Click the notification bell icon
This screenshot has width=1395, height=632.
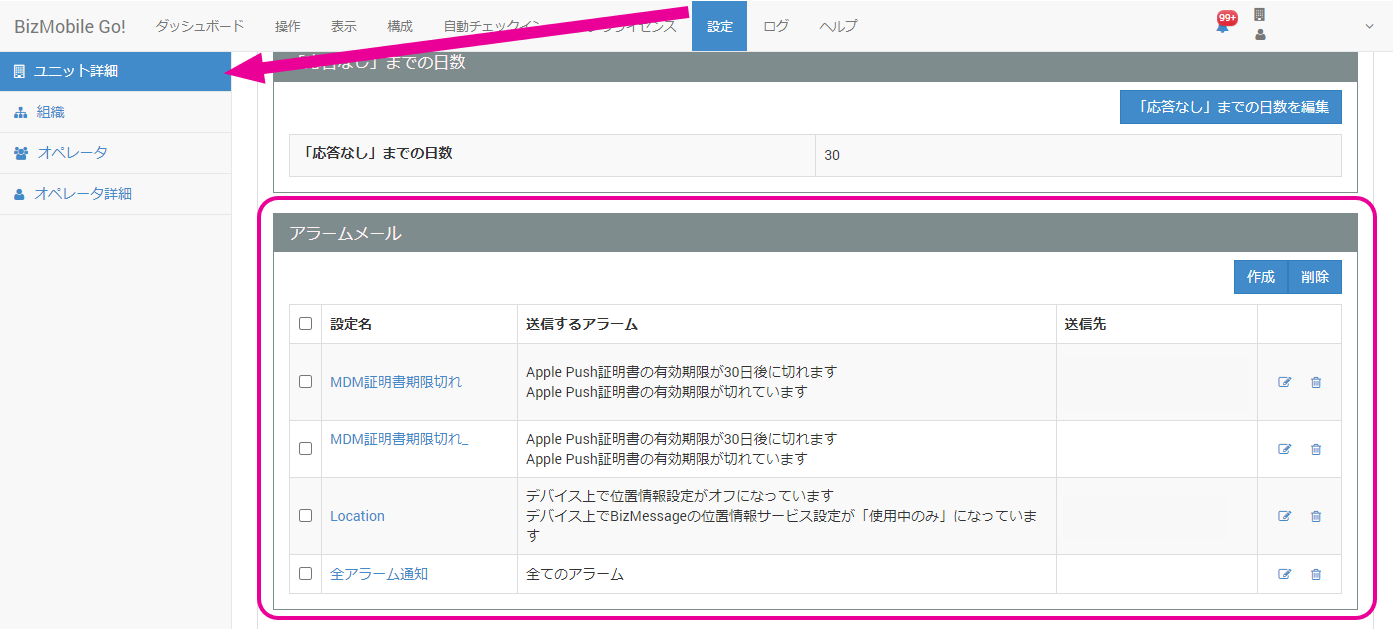click(1222, 27)
